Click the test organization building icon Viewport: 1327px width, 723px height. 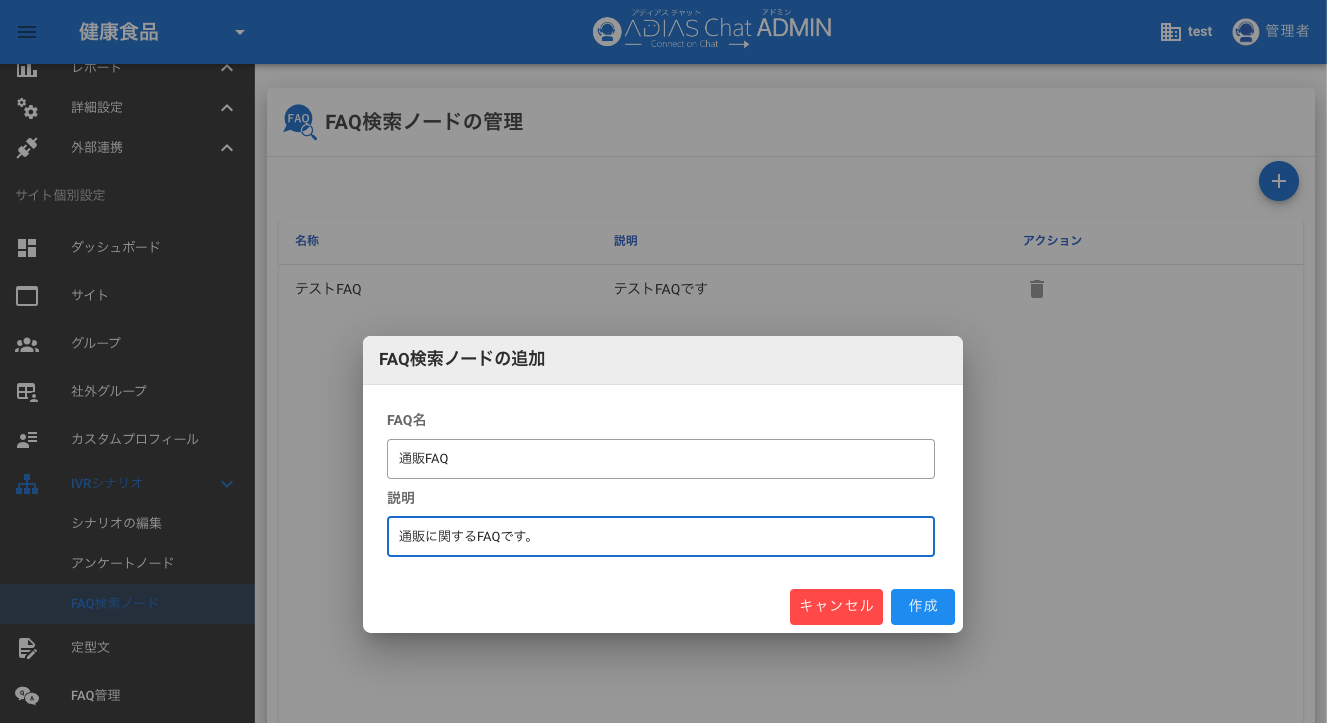pyautogui.click(x=1170, y=32)
